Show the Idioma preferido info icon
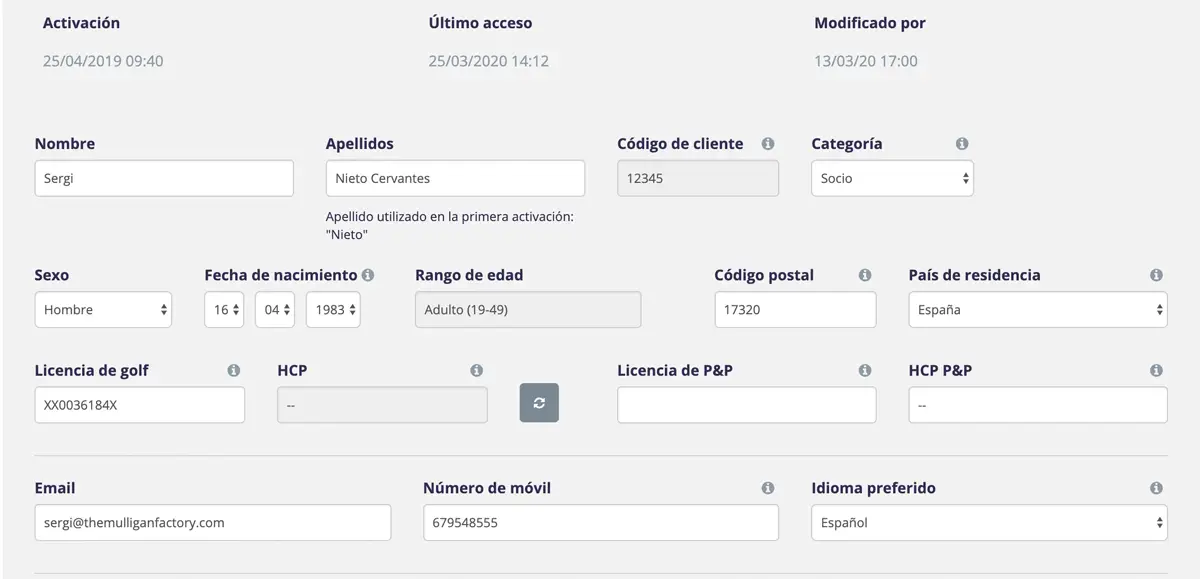Screen dimensions: 1200x579 pos(1156,489)
